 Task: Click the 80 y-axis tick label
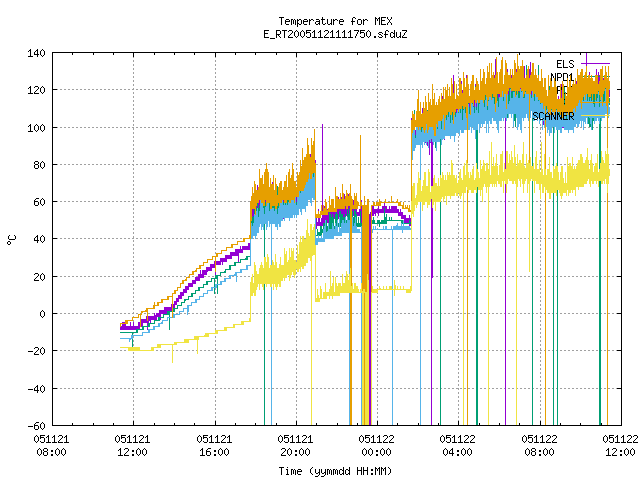[39, 165]
